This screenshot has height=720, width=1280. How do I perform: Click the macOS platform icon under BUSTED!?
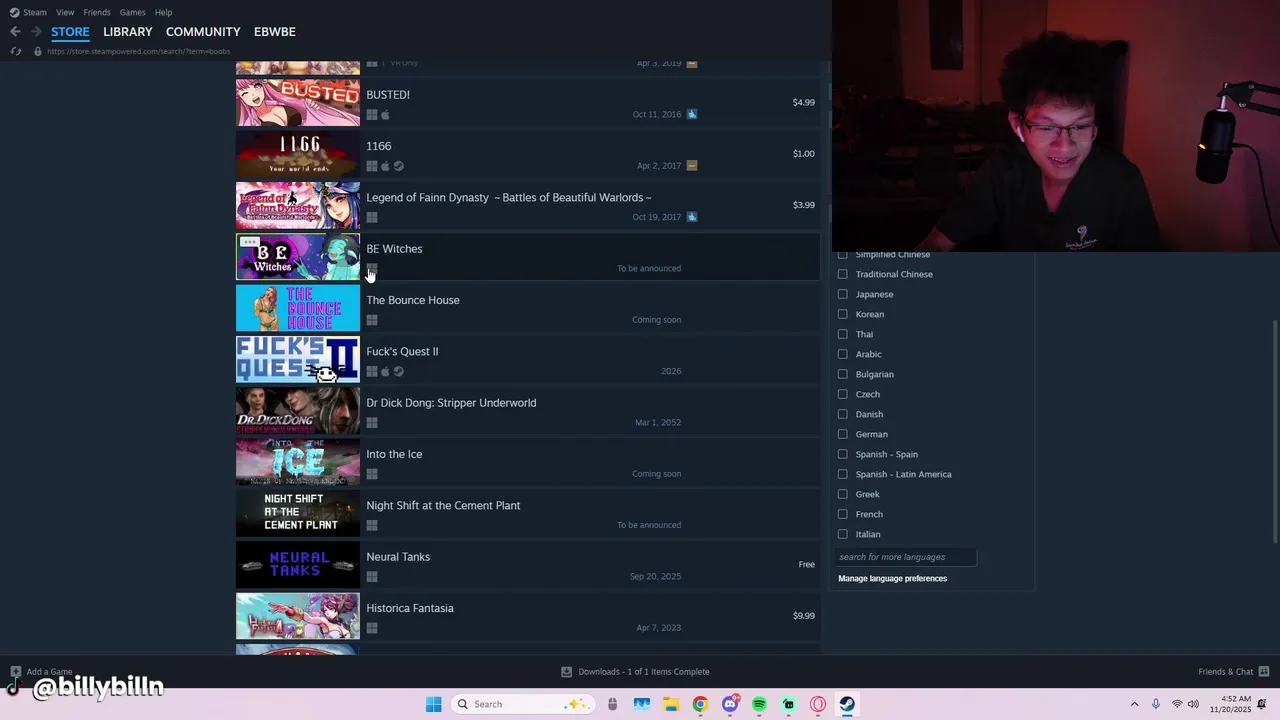(385, 115)
